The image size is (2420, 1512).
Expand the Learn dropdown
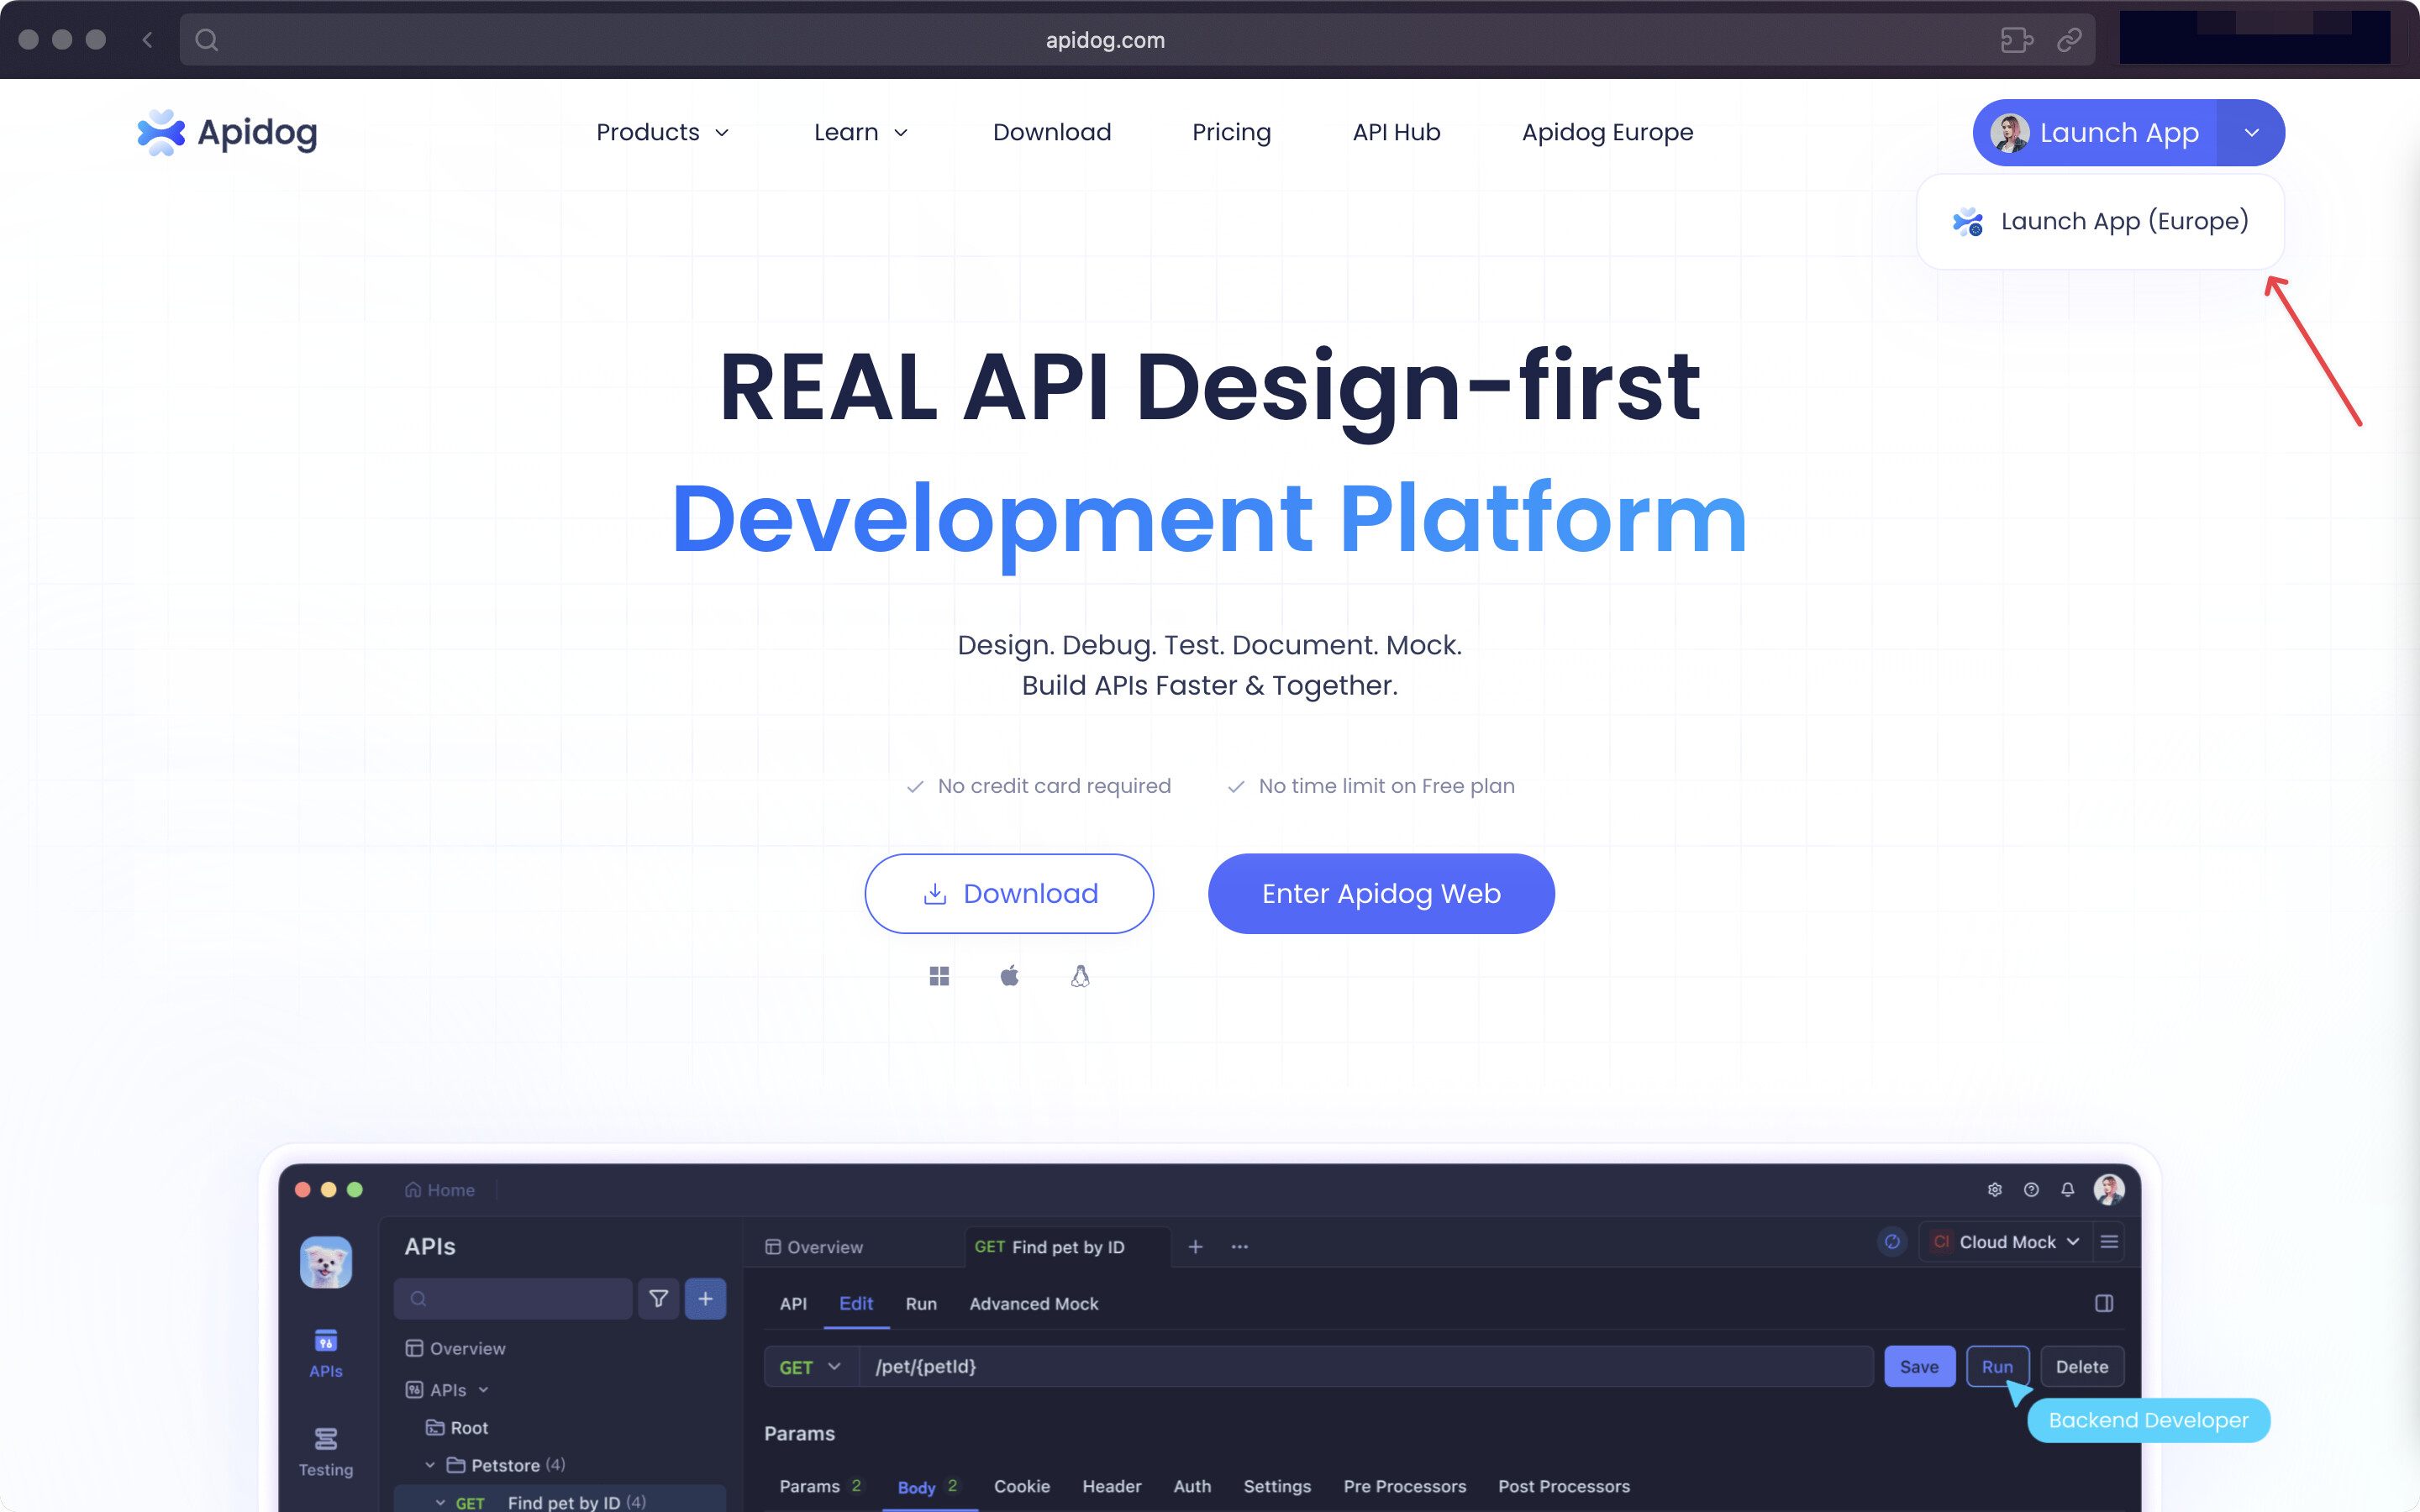pos(860,132)
